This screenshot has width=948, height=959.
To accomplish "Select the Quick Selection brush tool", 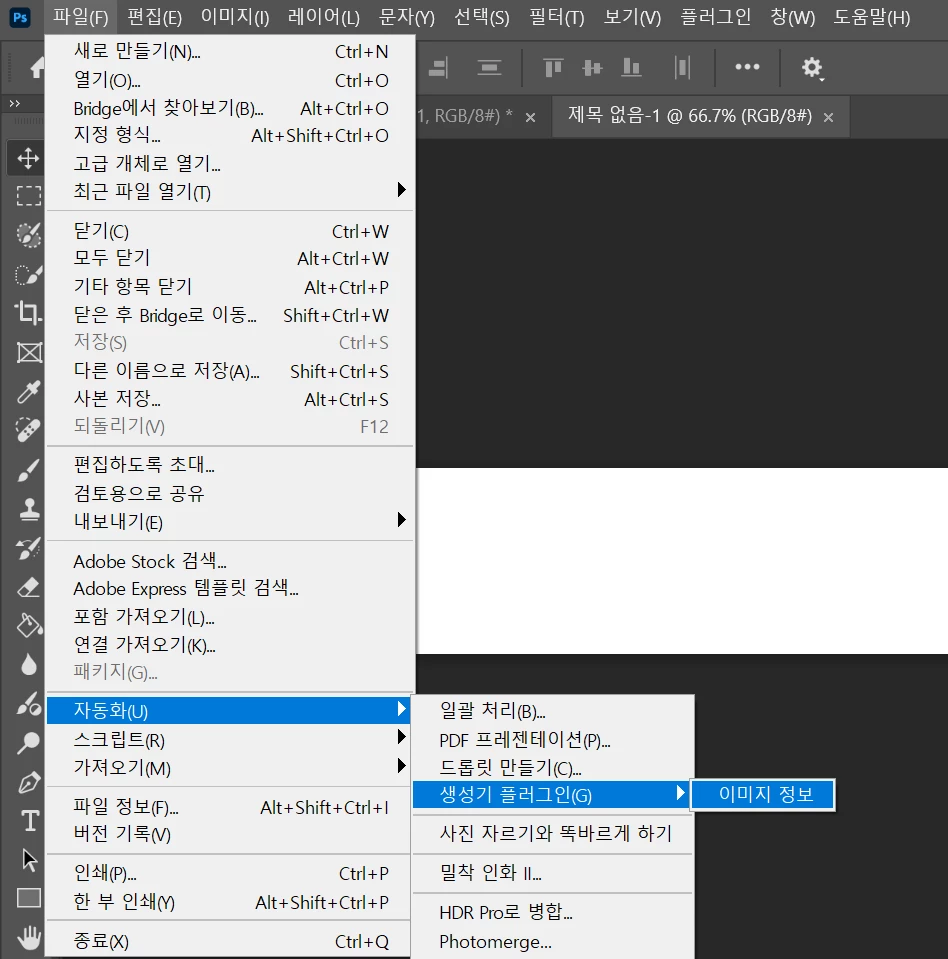I will tap(28, 274).
